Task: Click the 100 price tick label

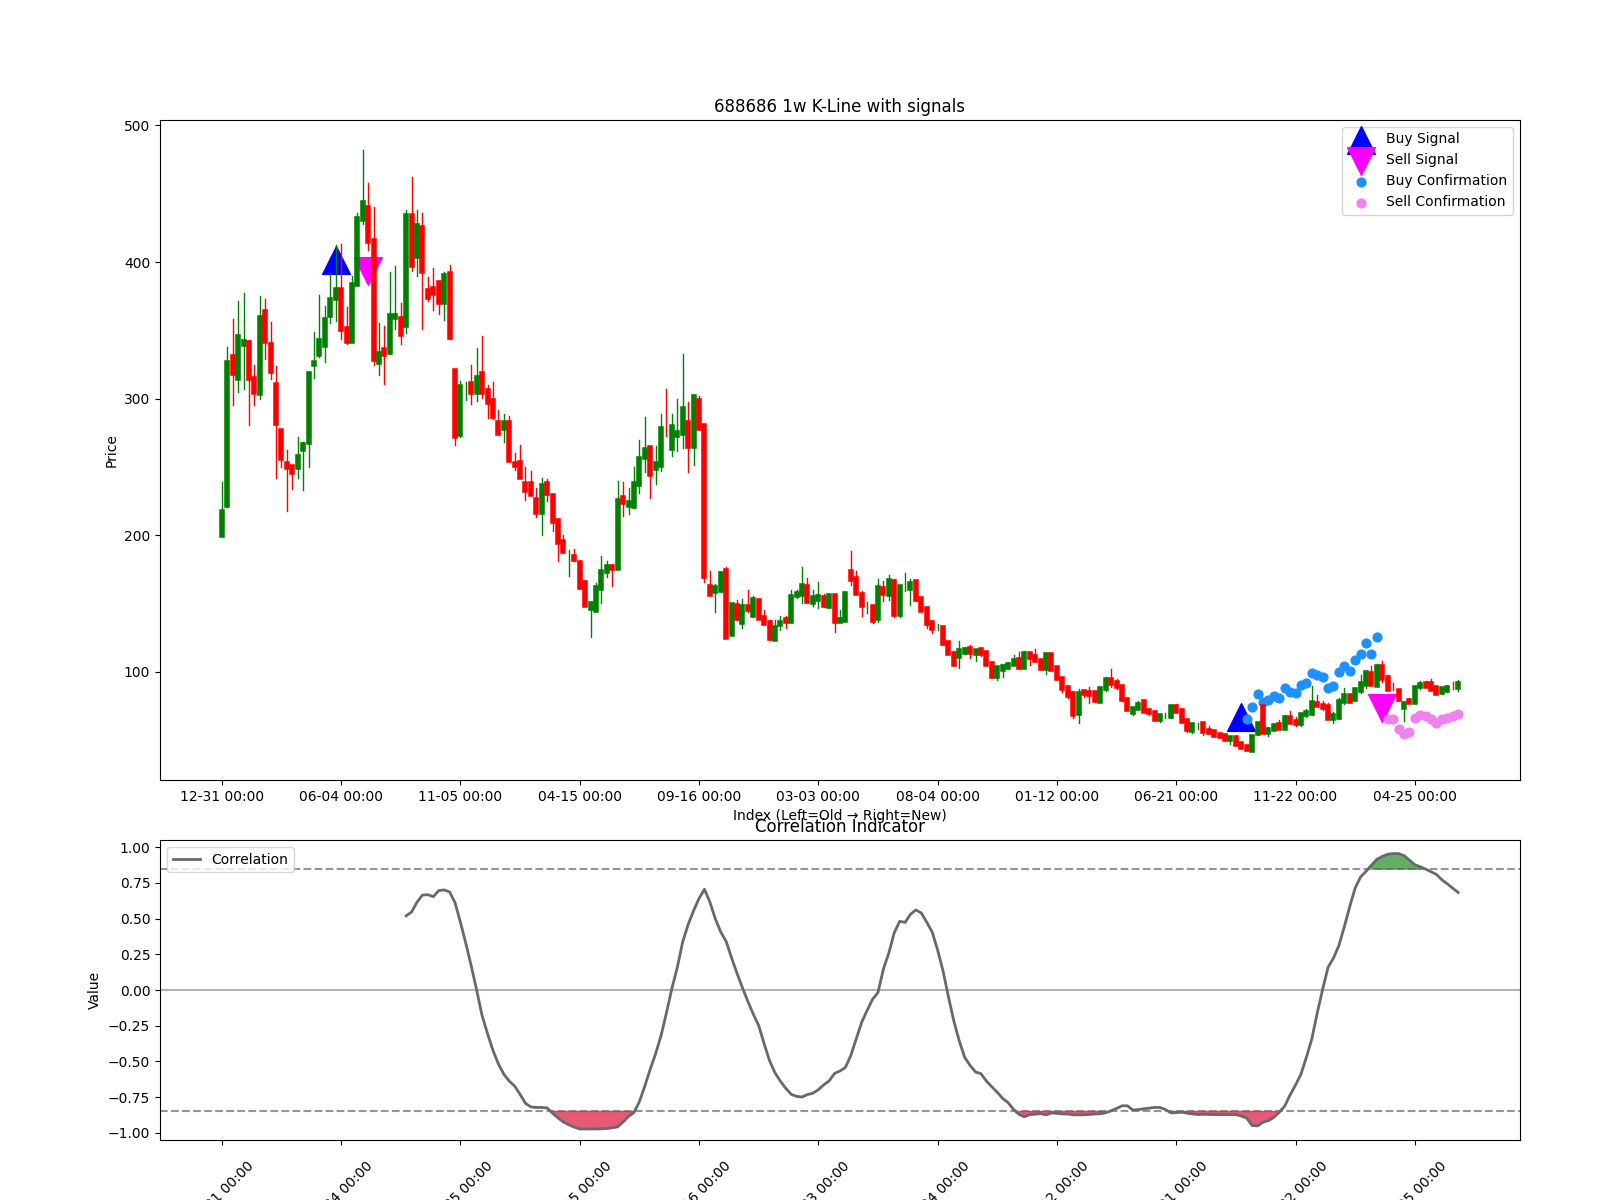Action: pos(137,672)
